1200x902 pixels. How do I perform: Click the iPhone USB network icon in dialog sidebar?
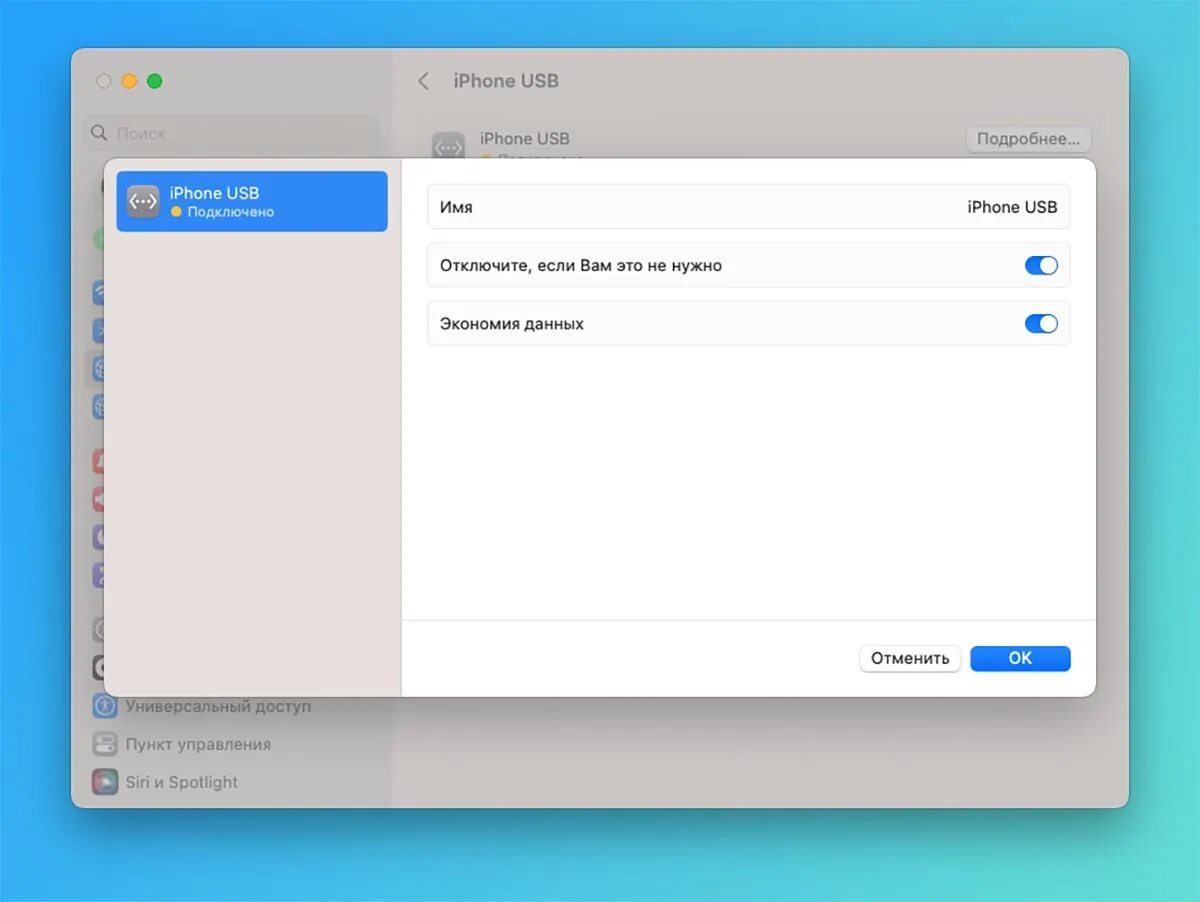143,202
